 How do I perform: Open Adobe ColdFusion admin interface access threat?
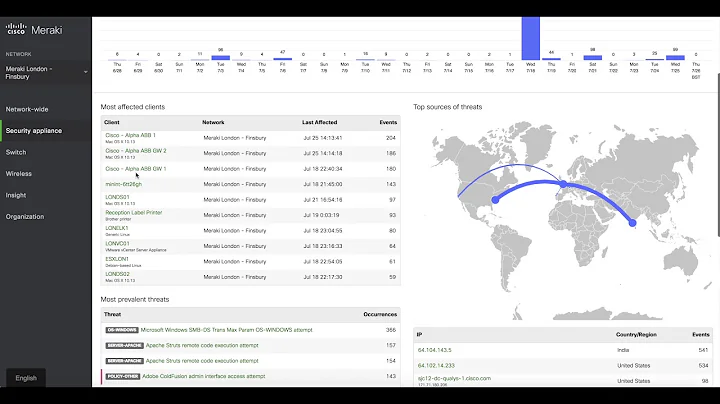click(203, 376)
